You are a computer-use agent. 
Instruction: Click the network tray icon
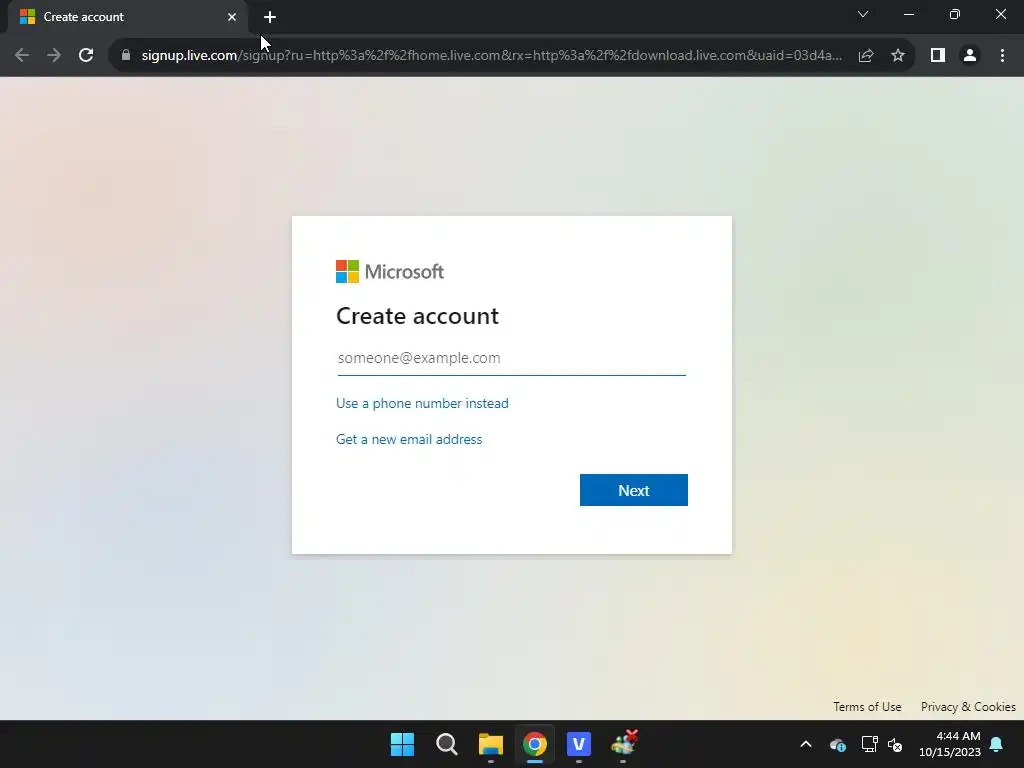click(x=869, y=744)
